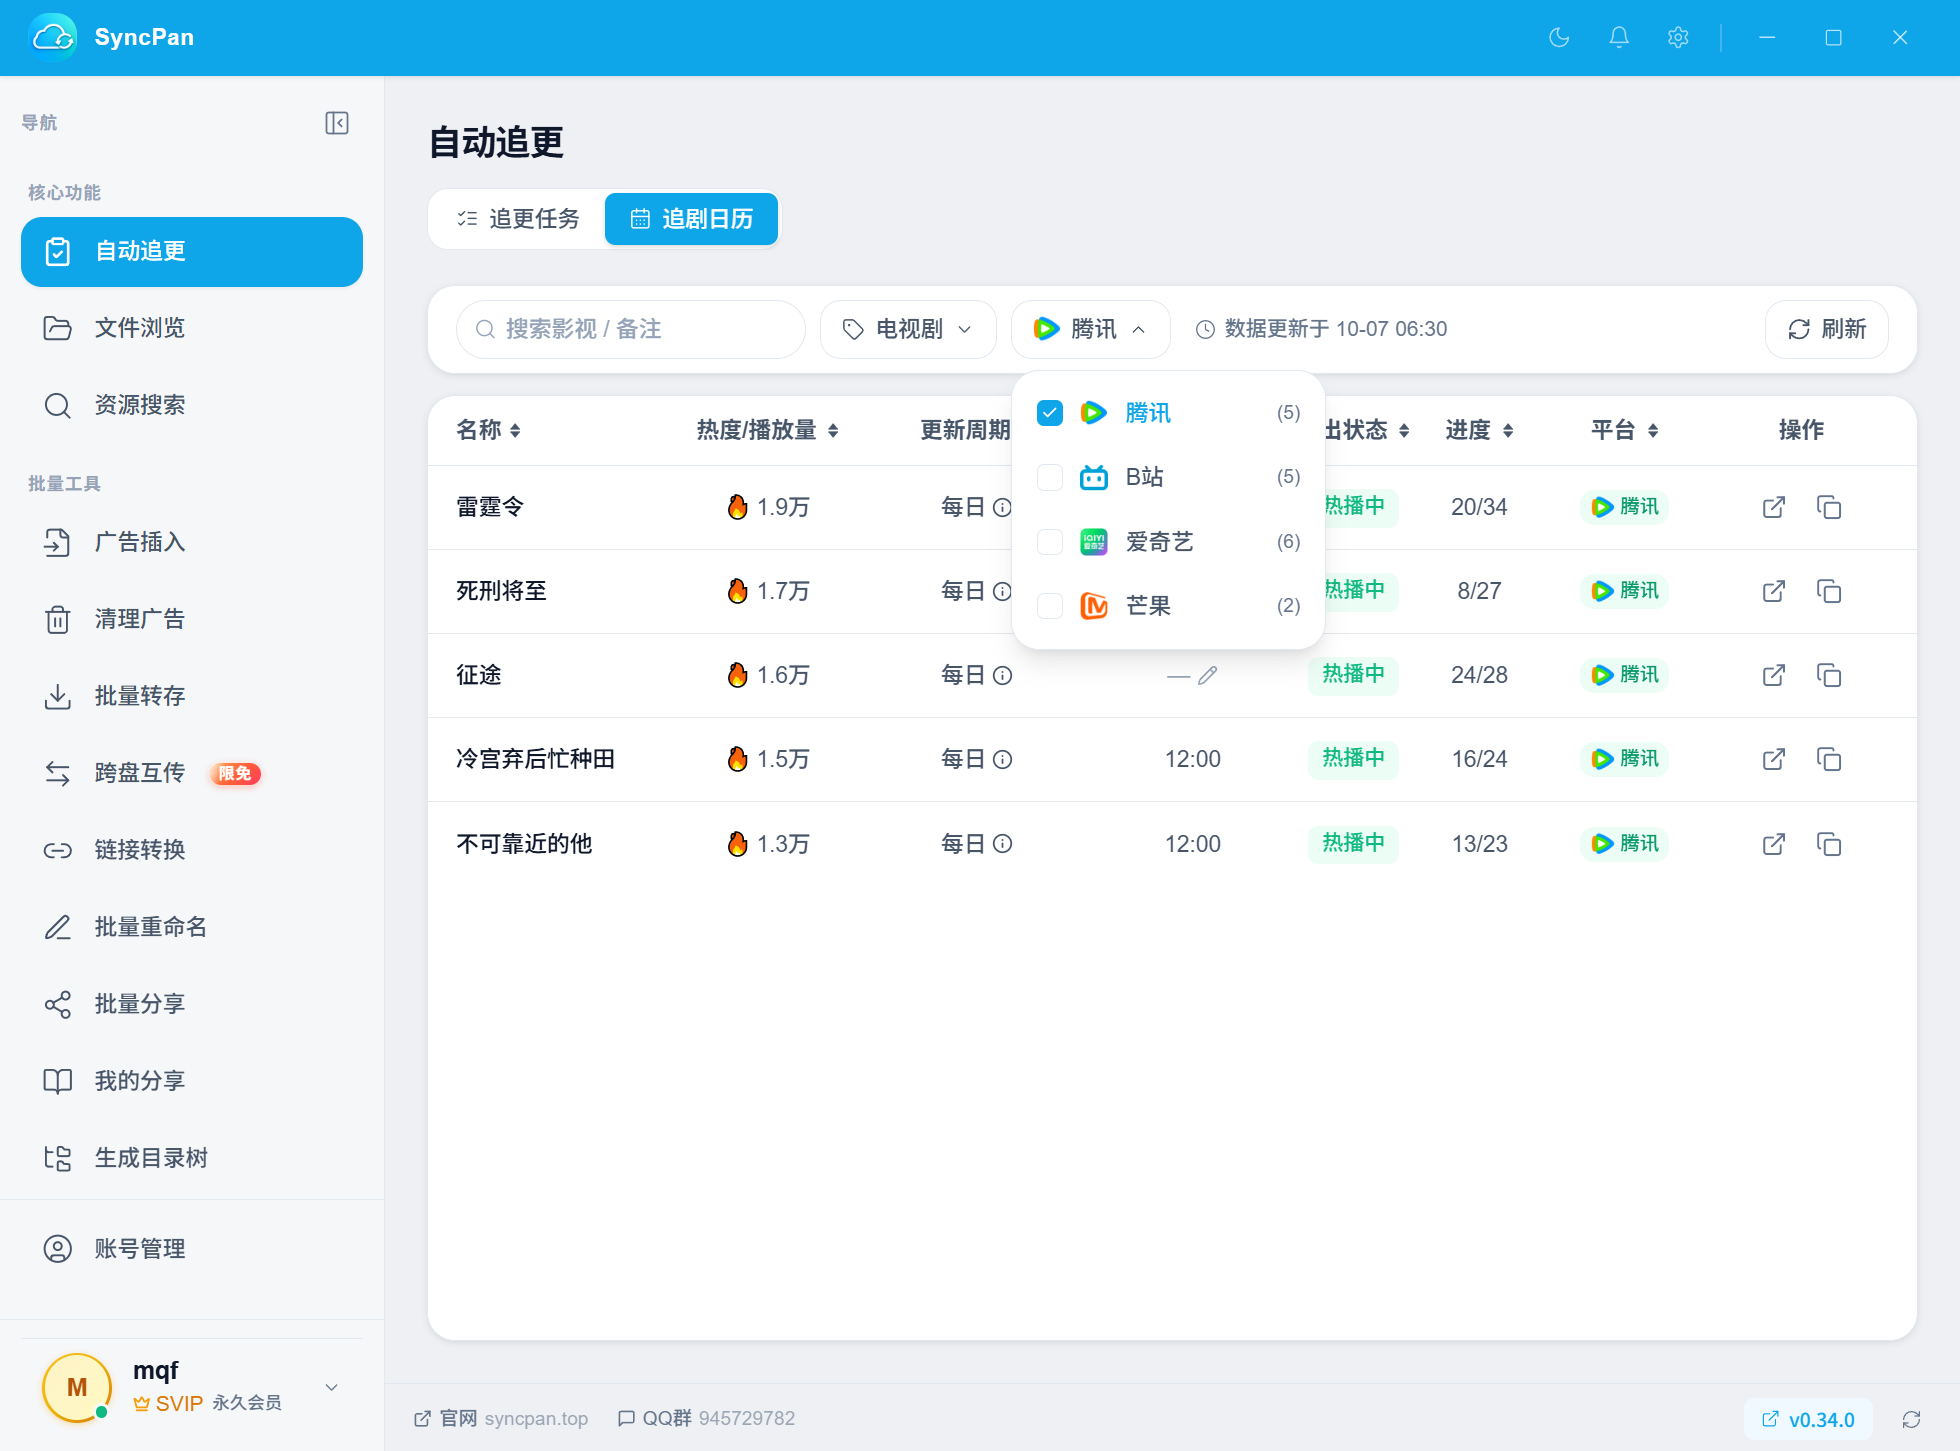Open 我的分享 page
Image resolution: width=1960 pixels, height=1451 pixels.
click(192, 1081)
